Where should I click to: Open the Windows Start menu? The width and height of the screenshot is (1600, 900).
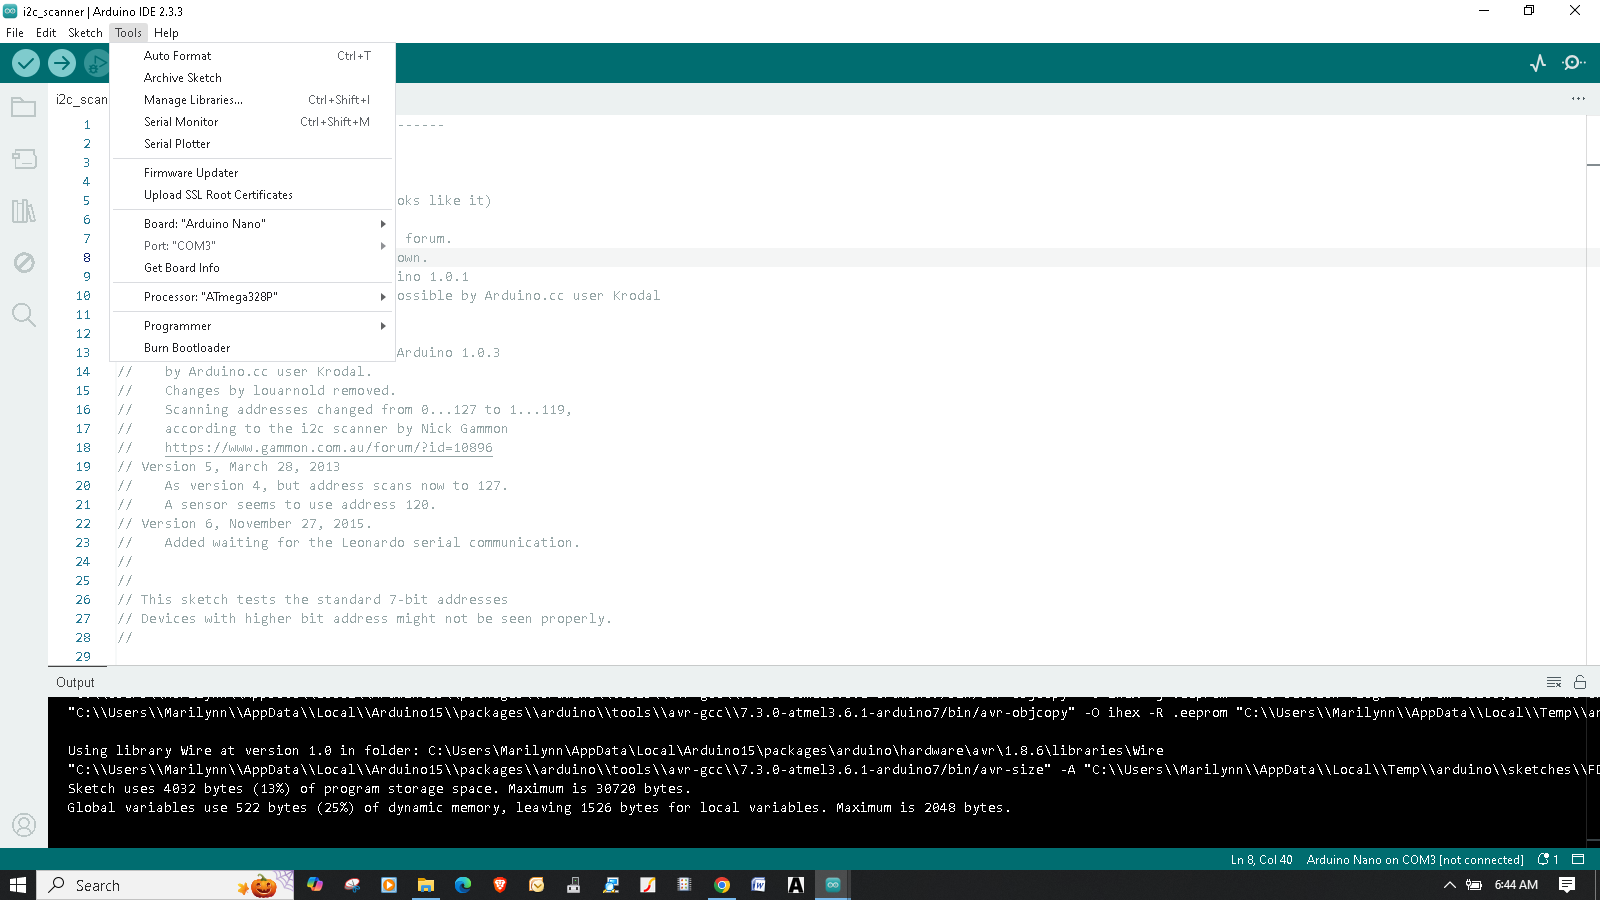pyautogui.click(x=18, y=885)
